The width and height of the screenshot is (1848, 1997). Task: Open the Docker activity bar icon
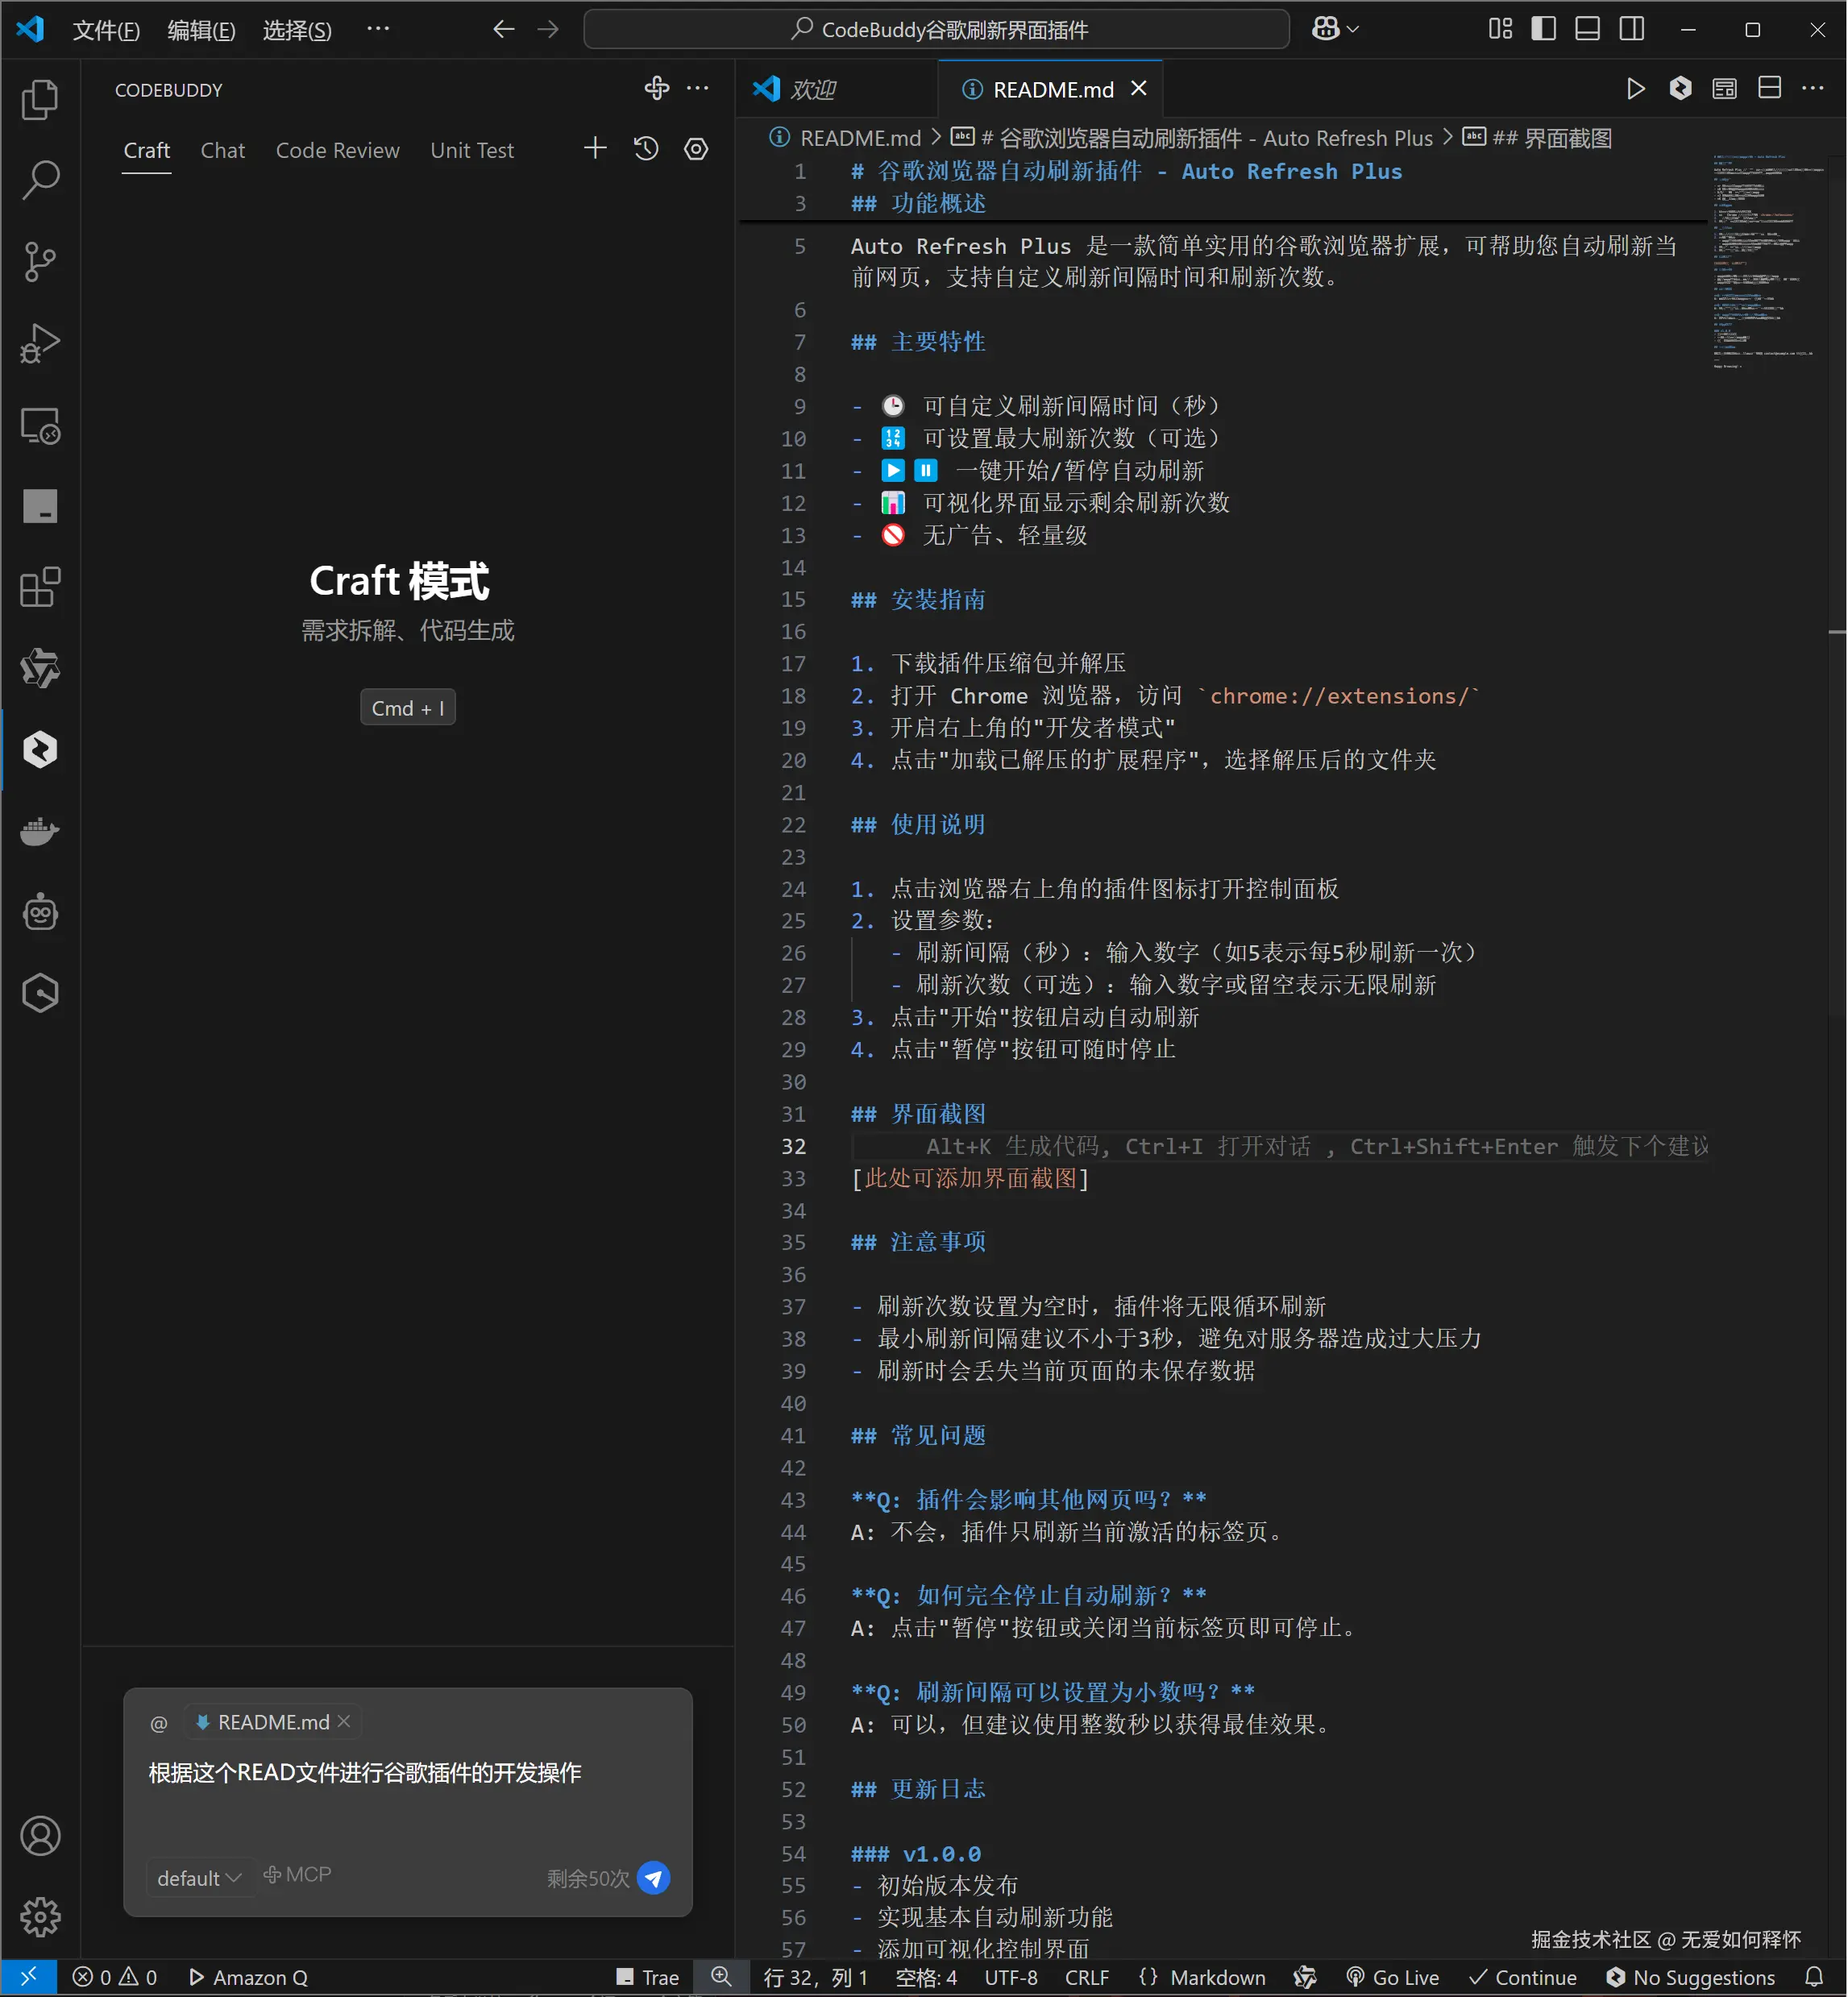pyautogui.click(x=40, y=831)
